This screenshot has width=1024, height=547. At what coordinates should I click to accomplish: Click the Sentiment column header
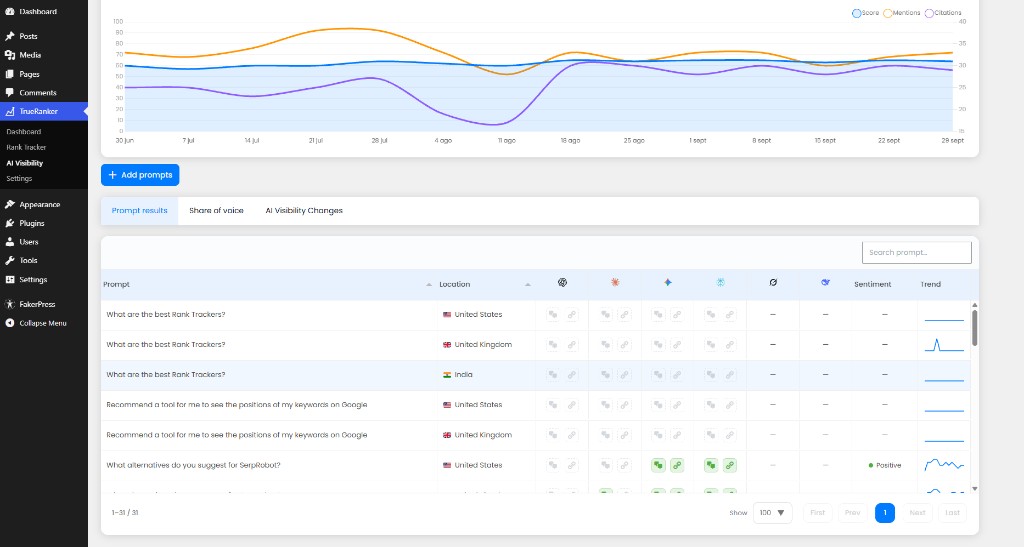click(x=872, y=285)
